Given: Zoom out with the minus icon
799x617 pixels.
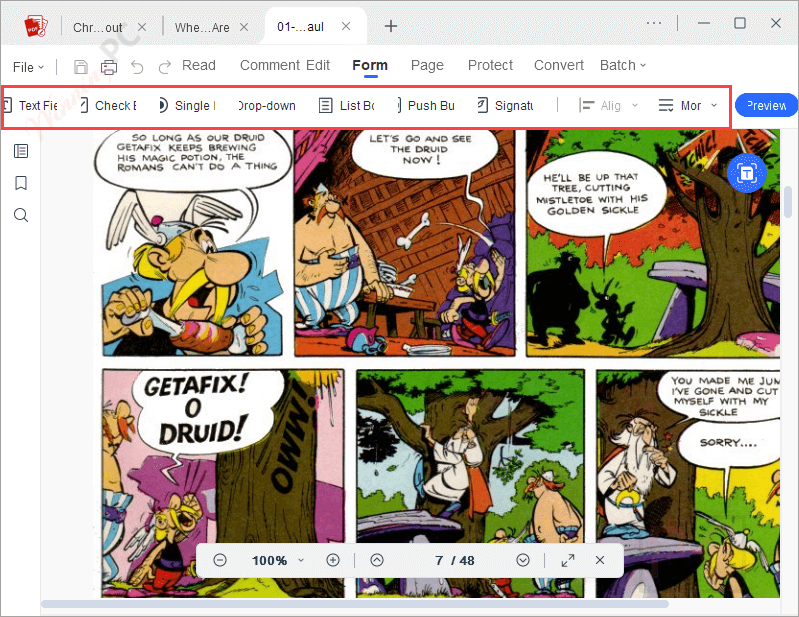Looking at the screenshot, I should pyautogui.click(x=220, y=560).
